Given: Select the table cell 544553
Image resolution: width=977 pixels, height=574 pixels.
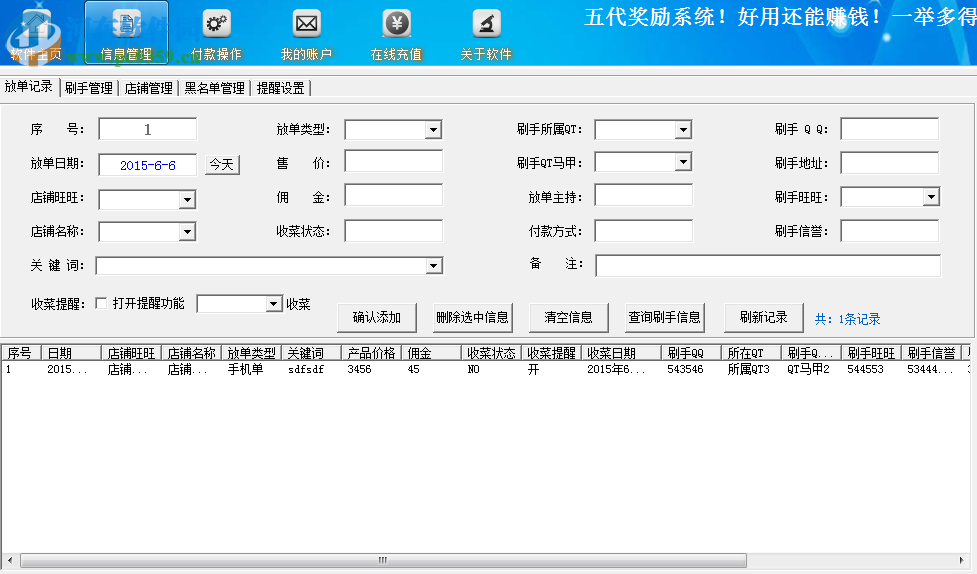Looking at the screenshot, I should pyautogui.click(x=865, y=370).
